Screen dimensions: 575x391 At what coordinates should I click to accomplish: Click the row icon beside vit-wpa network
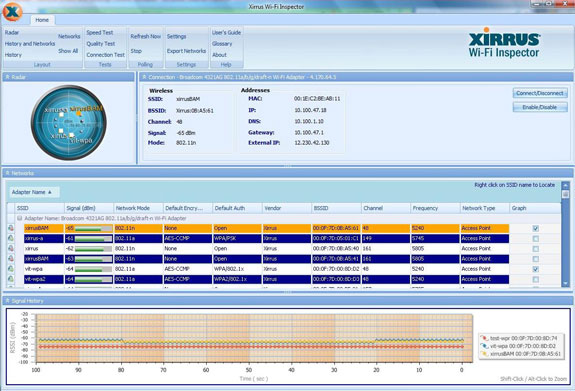[x=11, y=269]
